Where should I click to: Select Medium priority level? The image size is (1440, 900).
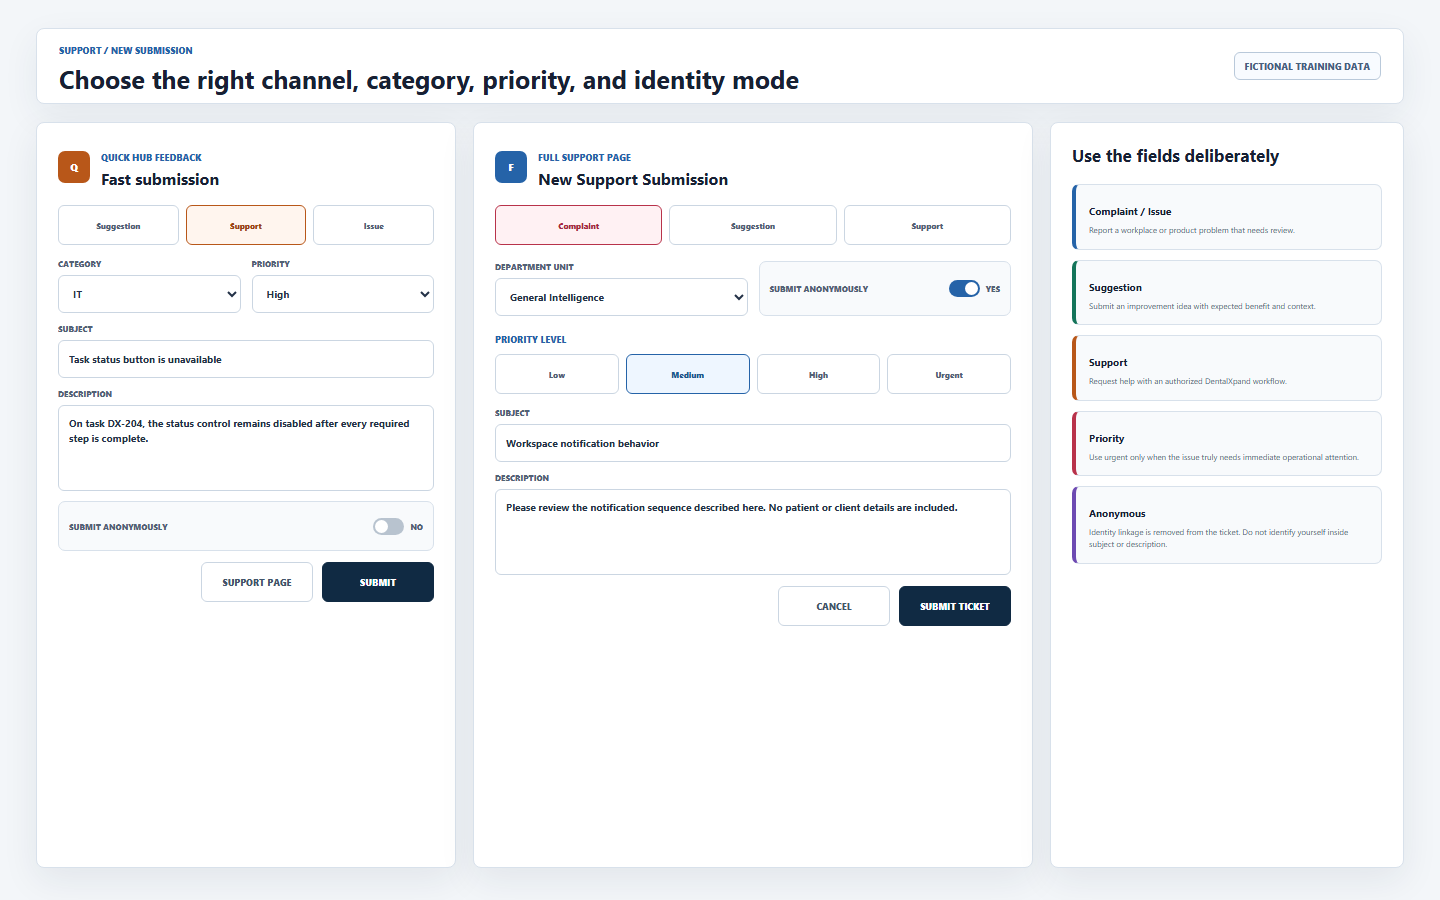688,374
